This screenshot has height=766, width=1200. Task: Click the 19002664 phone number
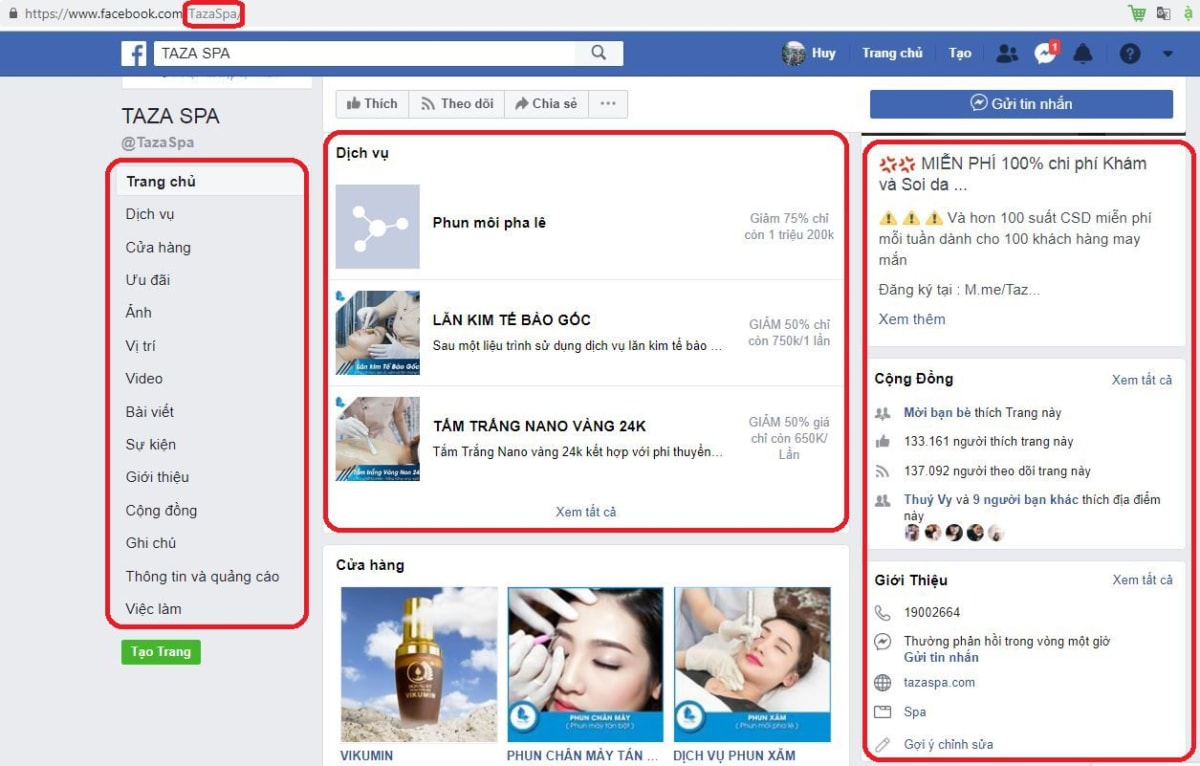pos(932,612)
